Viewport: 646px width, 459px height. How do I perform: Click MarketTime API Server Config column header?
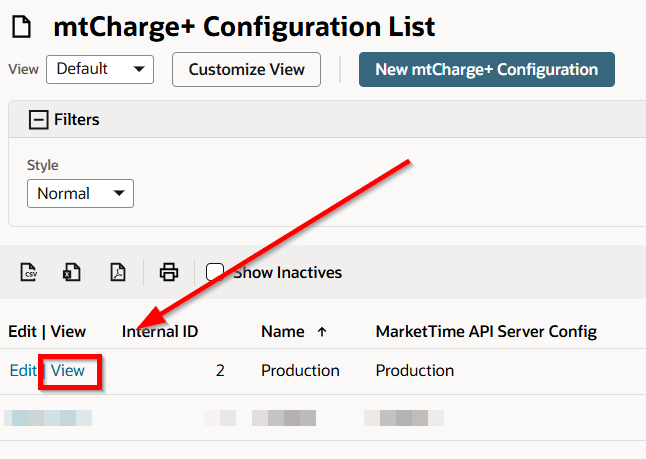(x=486, y=332)
